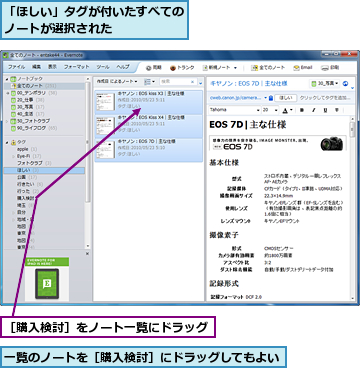The width and height of the screenshot is (360, 368).
Task: Open the font color picker
Action: pyautogui.click(x=286, y=110)
